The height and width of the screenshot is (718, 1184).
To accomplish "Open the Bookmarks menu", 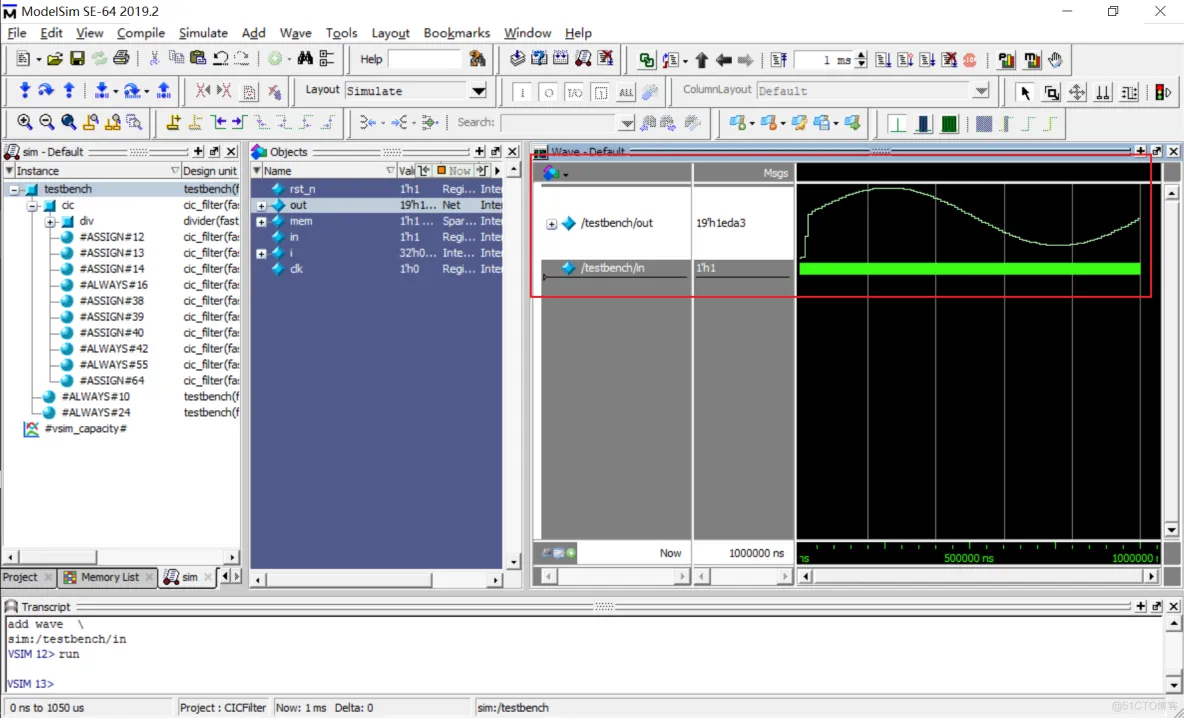I will tap(457, 33).
